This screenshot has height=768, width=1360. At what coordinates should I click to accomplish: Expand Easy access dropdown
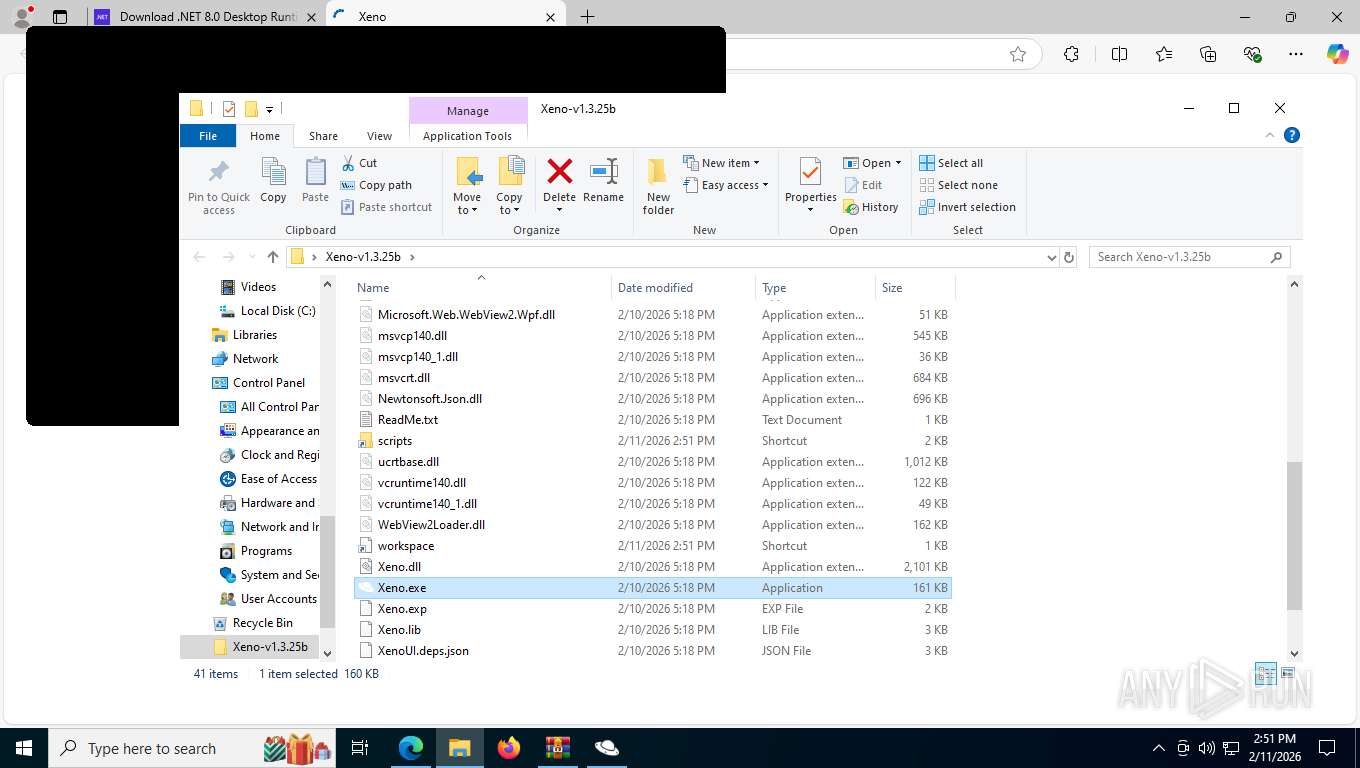click(727, 185)
